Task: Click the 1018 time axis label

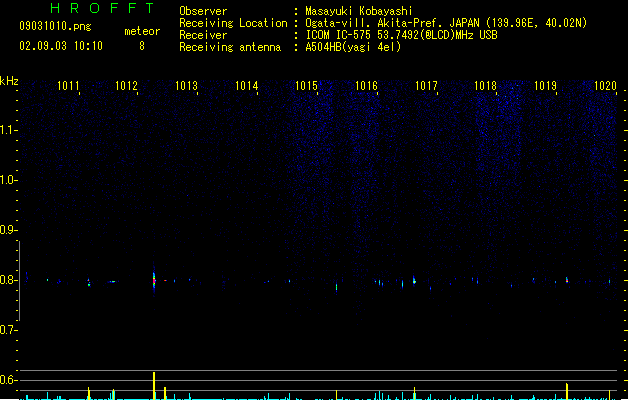Action: pos(485,86)
